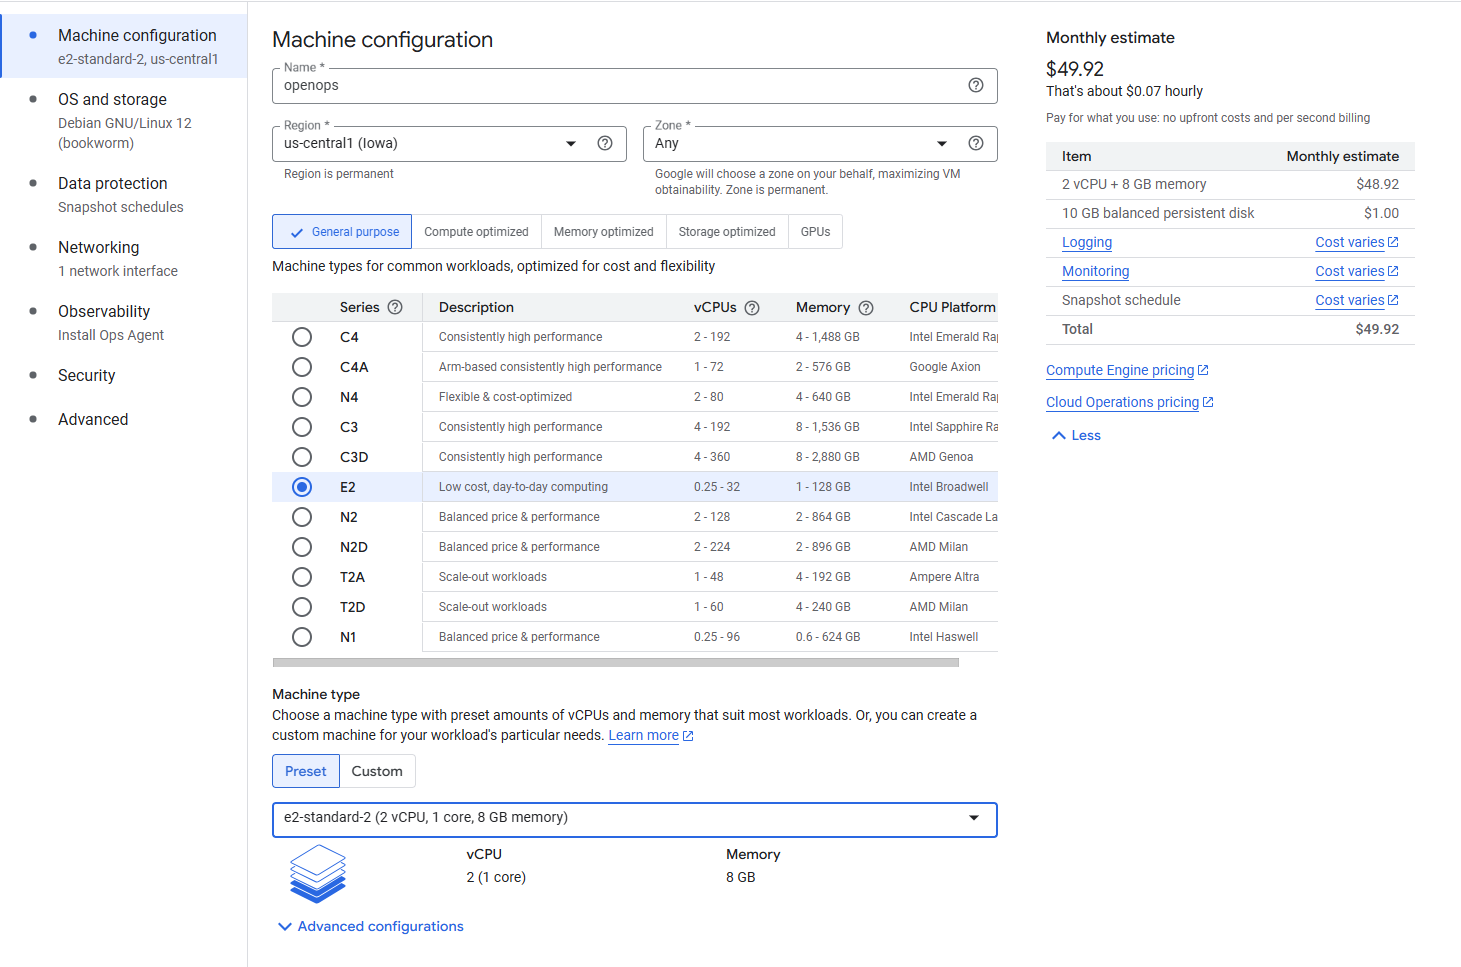1461x967 pixels.
Task: Click the Memory column help icon
Action: coord(865,307)
